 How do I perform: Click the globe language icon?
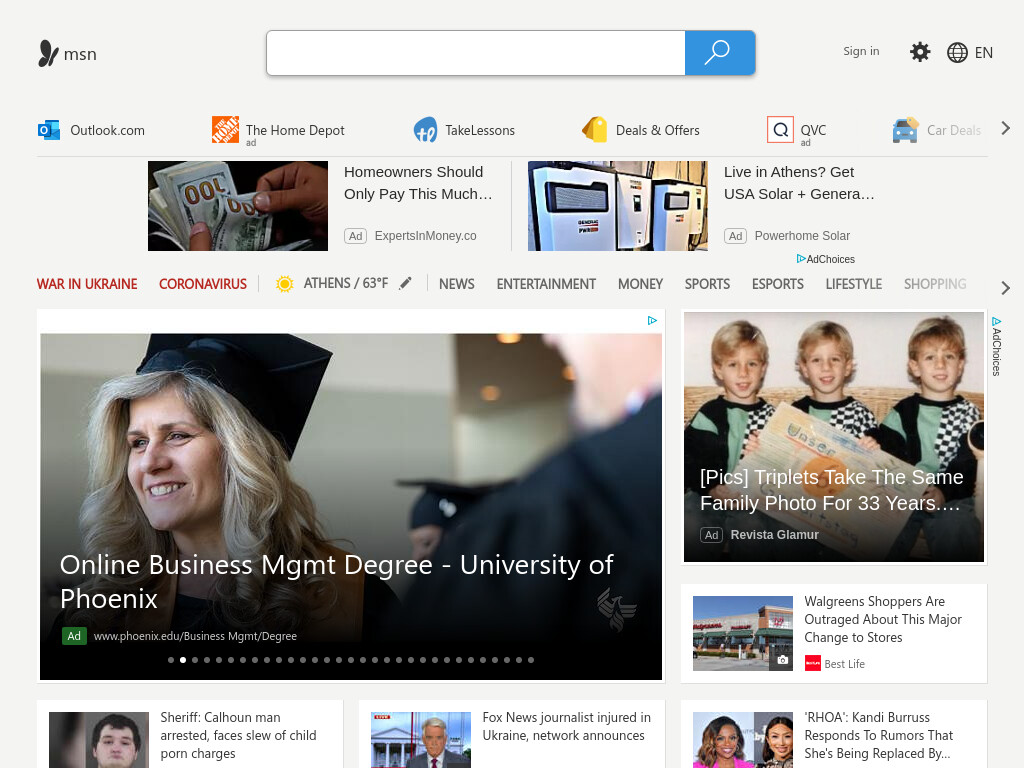click(x=957, y=52)
